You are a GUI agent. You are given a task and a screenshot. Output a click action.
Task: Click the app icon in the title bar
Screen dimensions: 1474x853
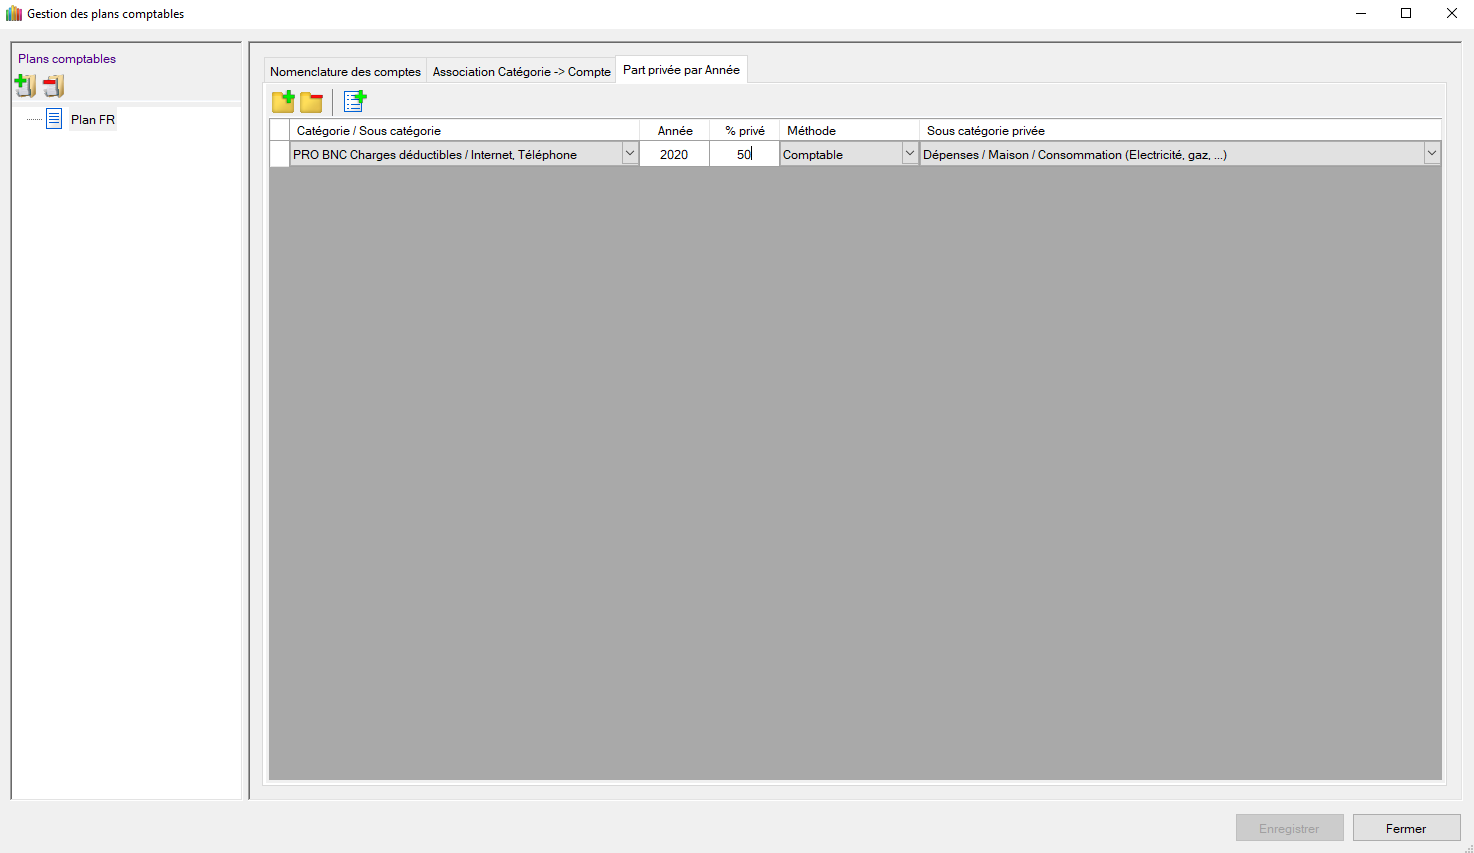tap(13, 14)
